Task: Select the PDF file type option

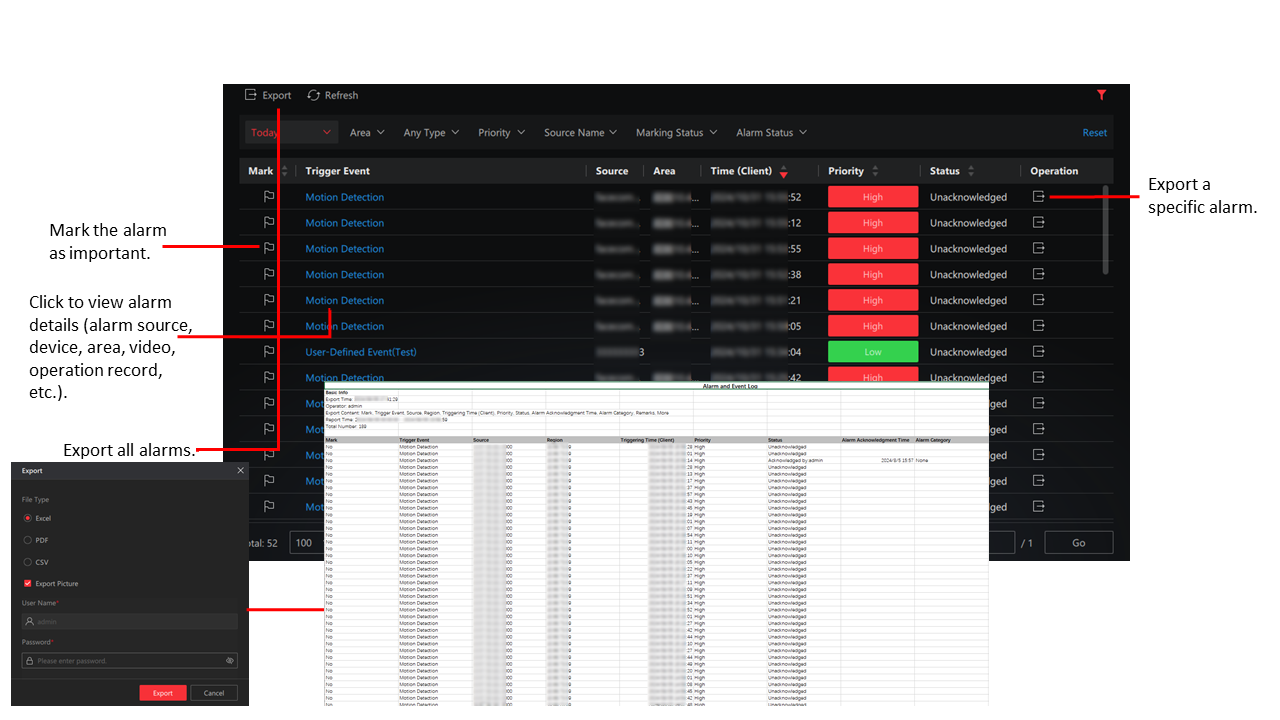Action: tap(28, 540)
